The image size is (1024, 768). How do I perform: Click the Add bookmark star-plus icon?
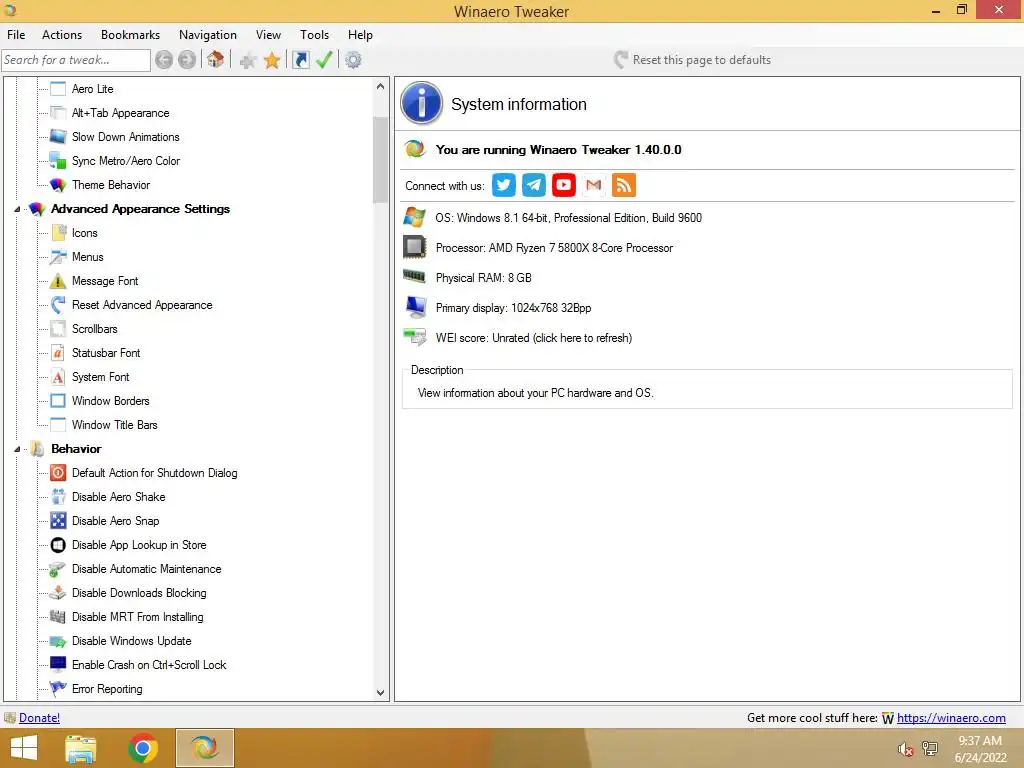248,61
